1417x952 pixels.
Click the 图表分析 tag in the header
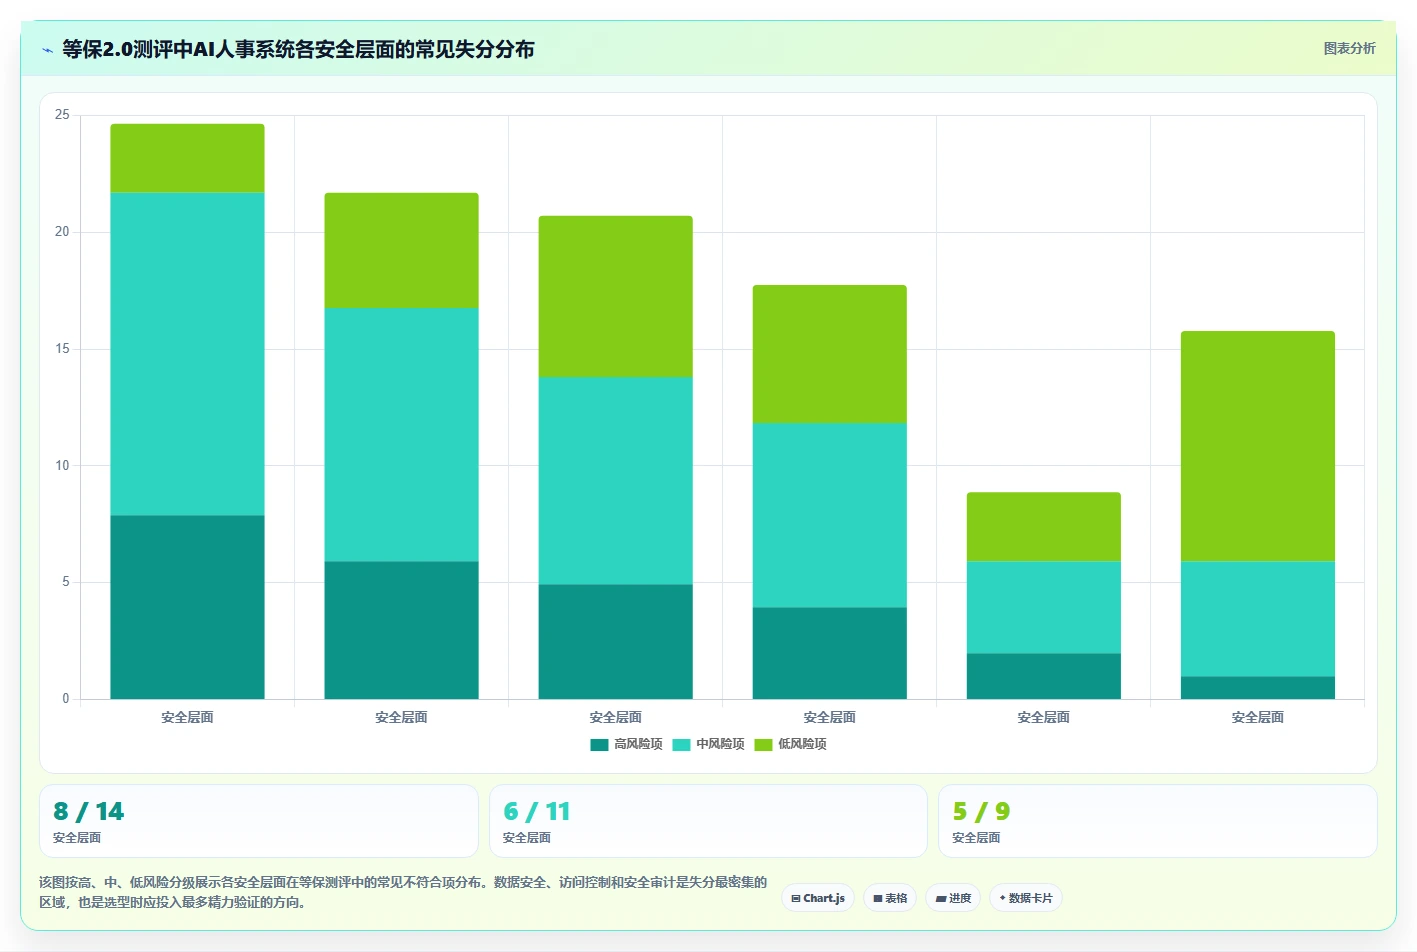[x=1349, y=48]
